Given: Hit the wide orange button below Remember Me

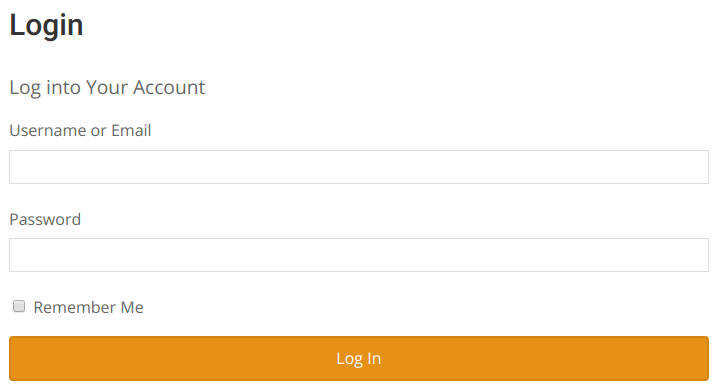Looking at the screenshot, I should click(359, 359).
